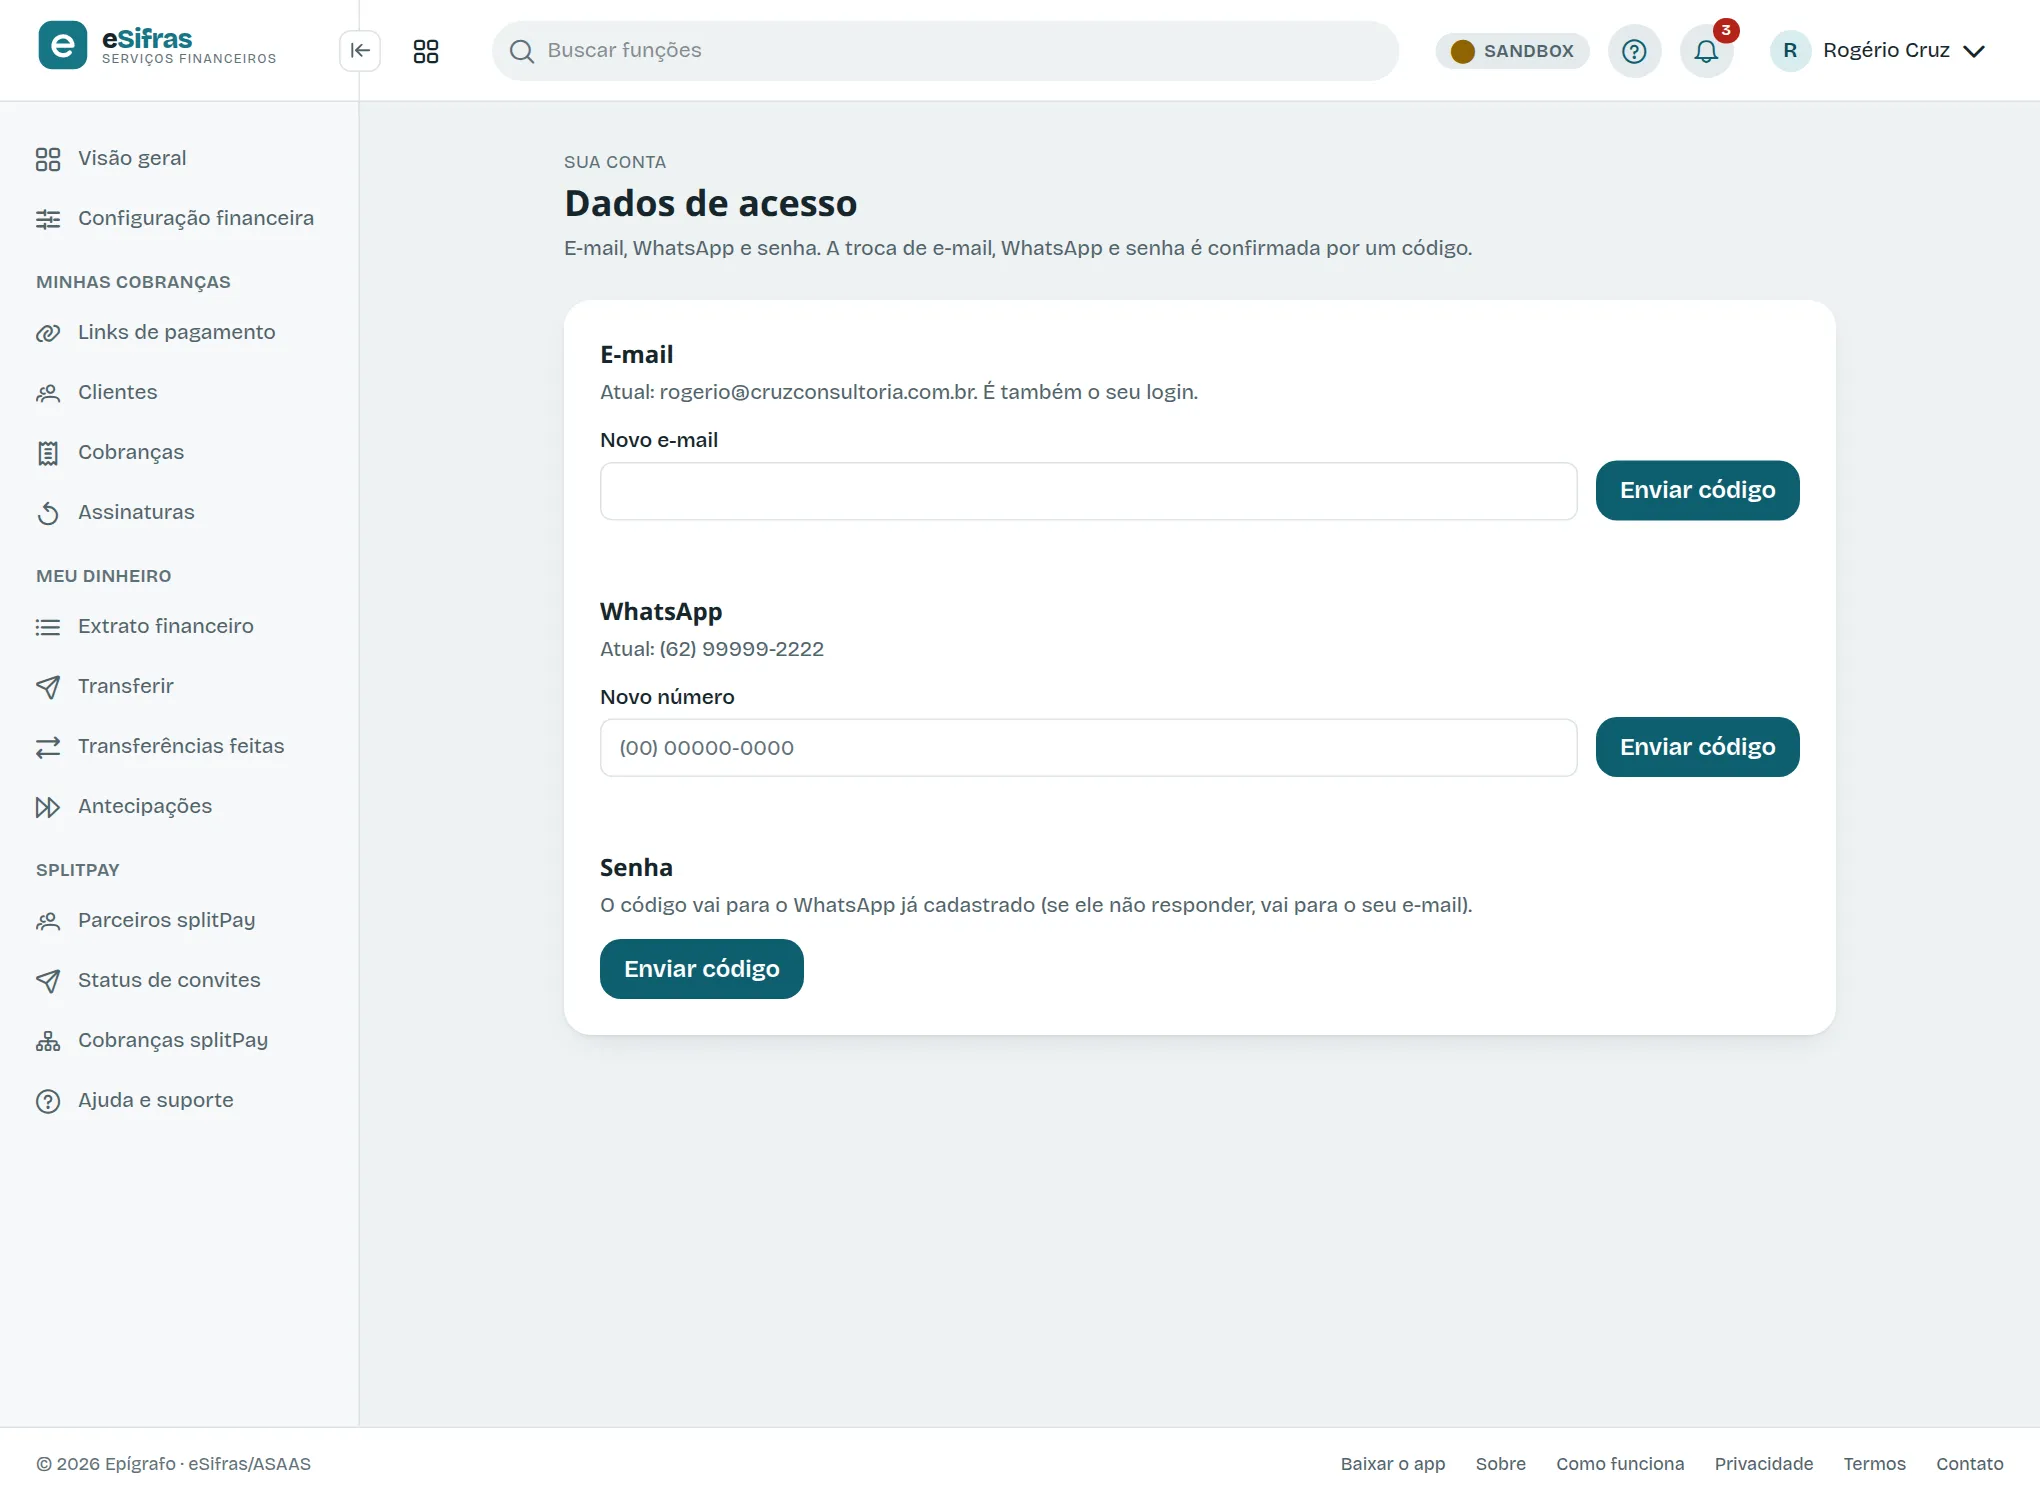The height and width of the screenshot is (1500, 2040).
Task: Click the Dados de acesso page title
Action: click(710, 203)
